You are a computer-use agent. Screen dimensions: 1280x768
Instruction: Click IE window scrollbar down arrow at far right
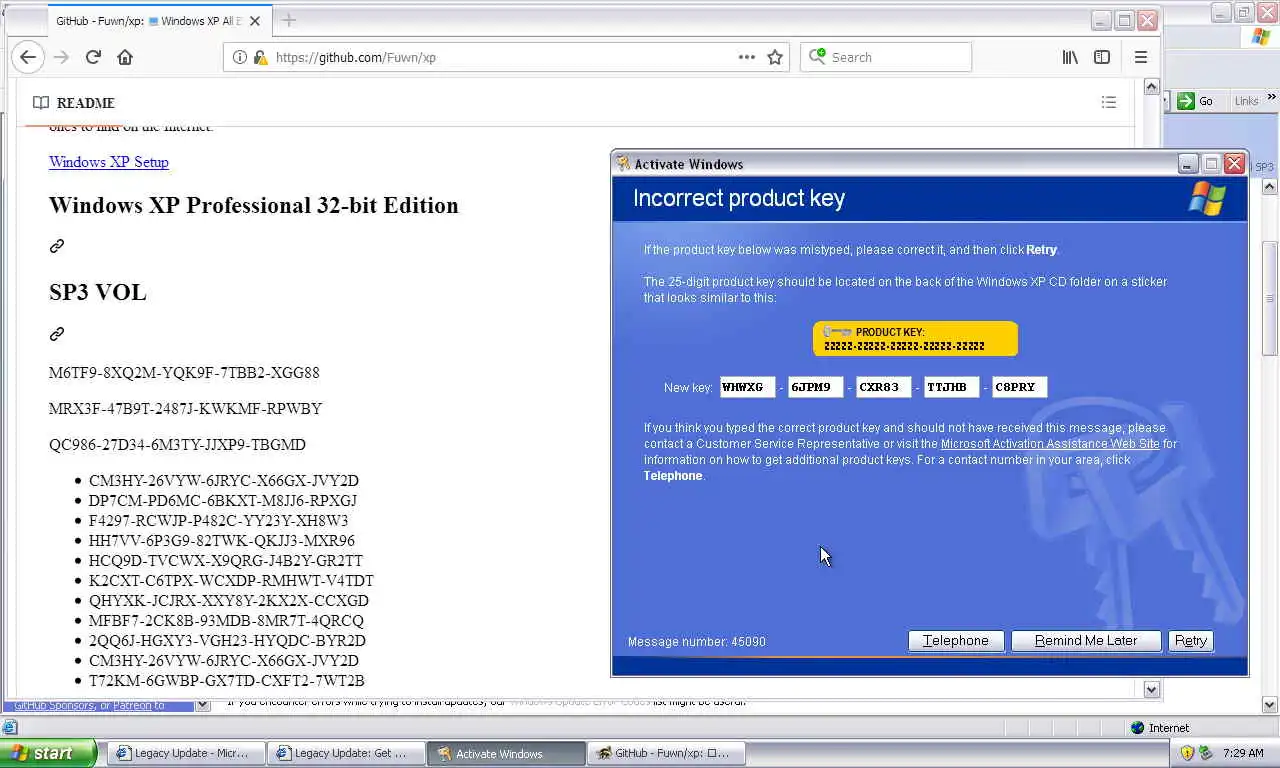click(1270, 704)
